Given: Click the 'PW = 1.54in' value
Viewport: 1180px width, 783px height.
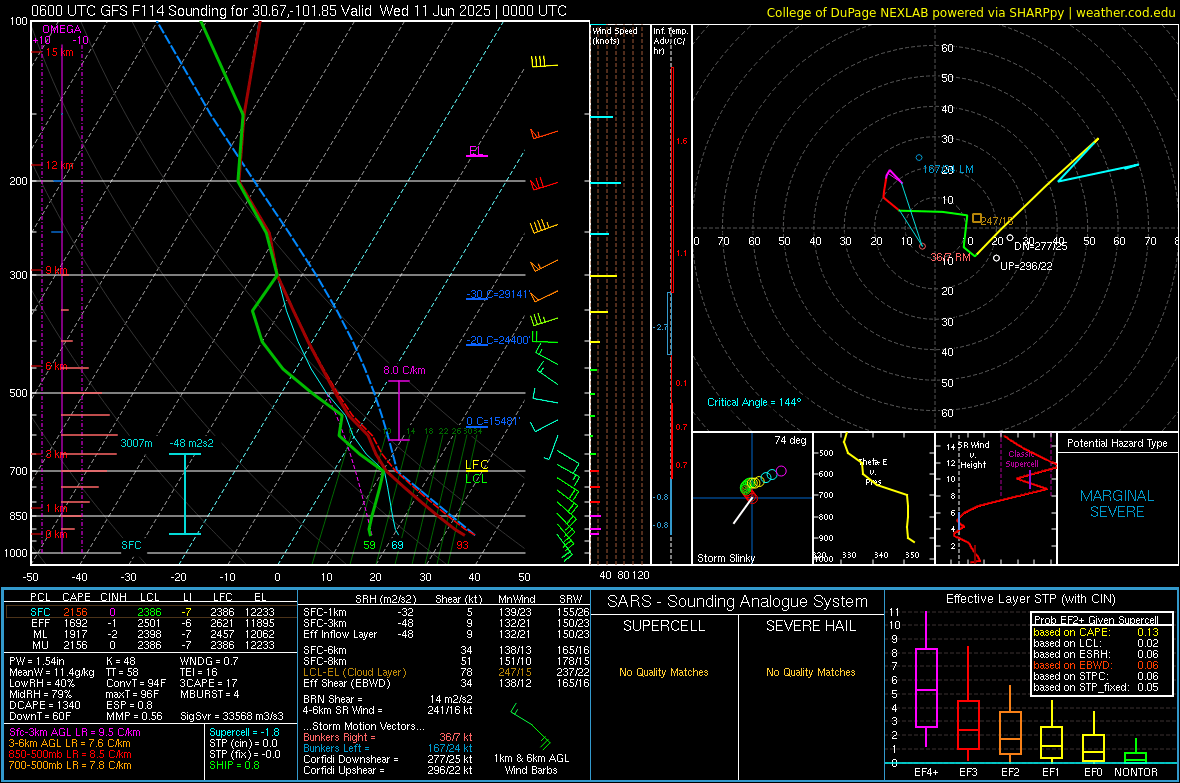Looking at the screenshot, I should 37,661.
